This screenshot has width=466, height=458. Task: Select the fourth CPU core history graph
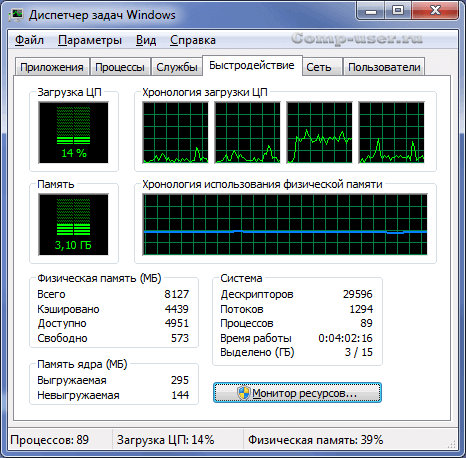tap(391, 133)
